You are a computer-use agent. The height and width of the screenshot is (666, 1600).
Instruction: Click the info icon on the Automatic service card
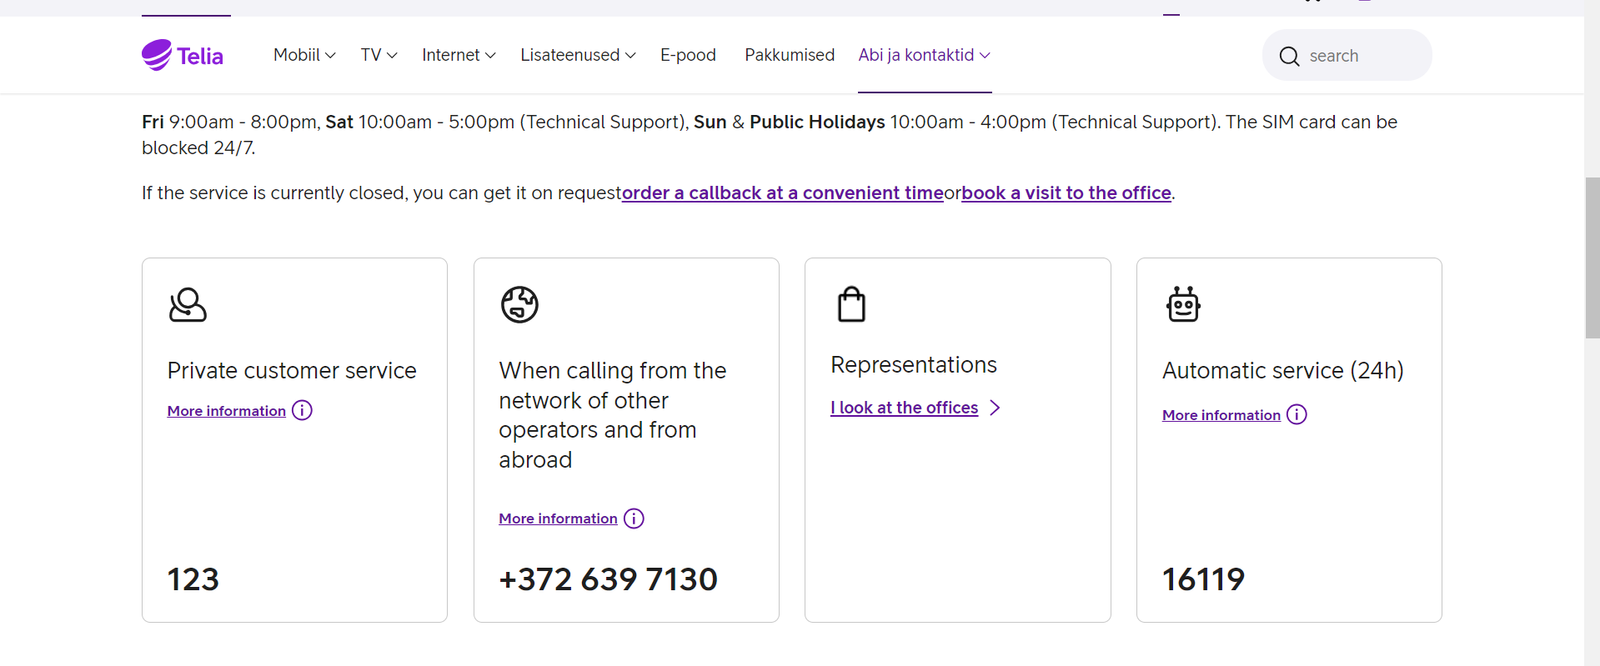point(1297,414)
